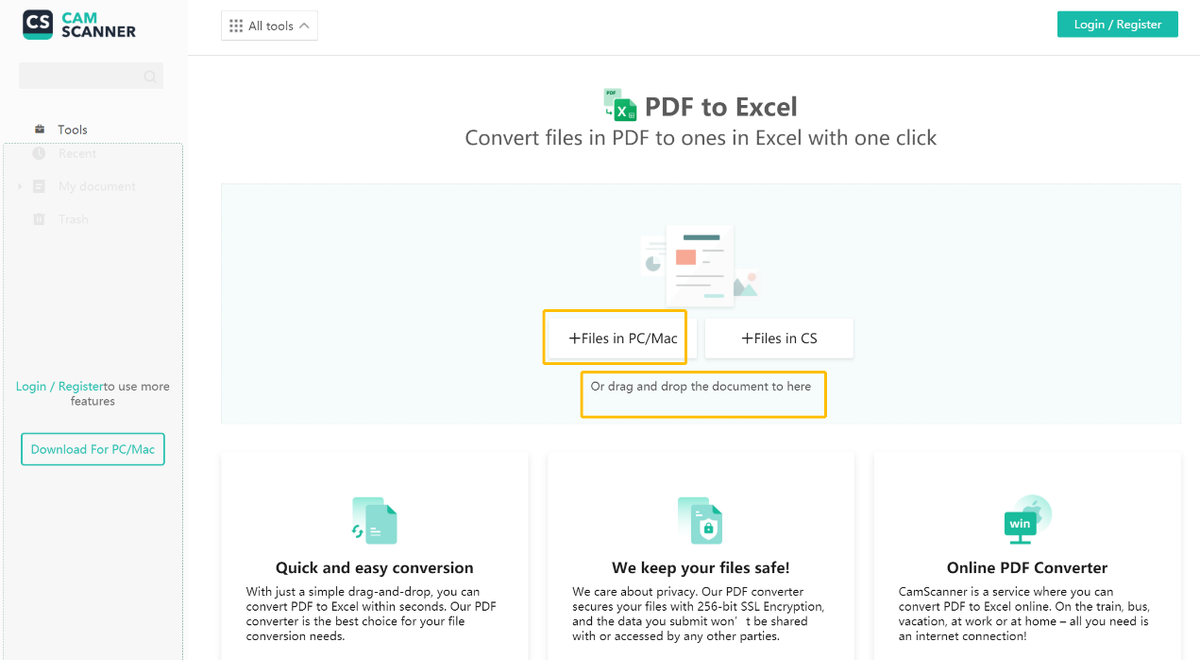Click the PDF to Excel header icon
1200x660 pixels.
click(x=620, y=105)
